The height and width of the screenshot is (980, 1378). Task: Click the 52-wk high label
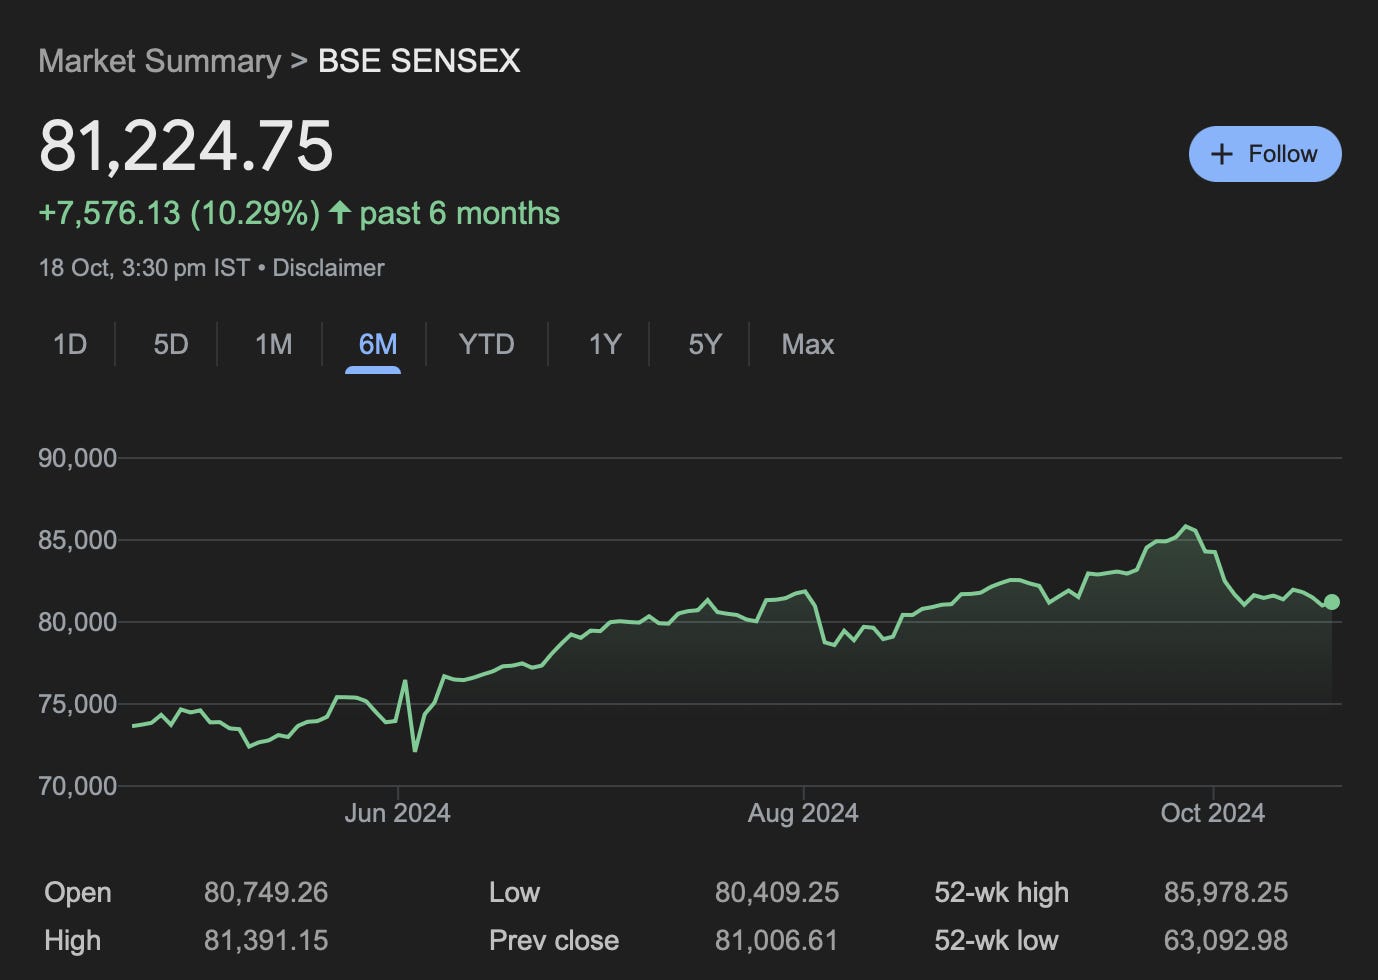(x=1001, y=892)
